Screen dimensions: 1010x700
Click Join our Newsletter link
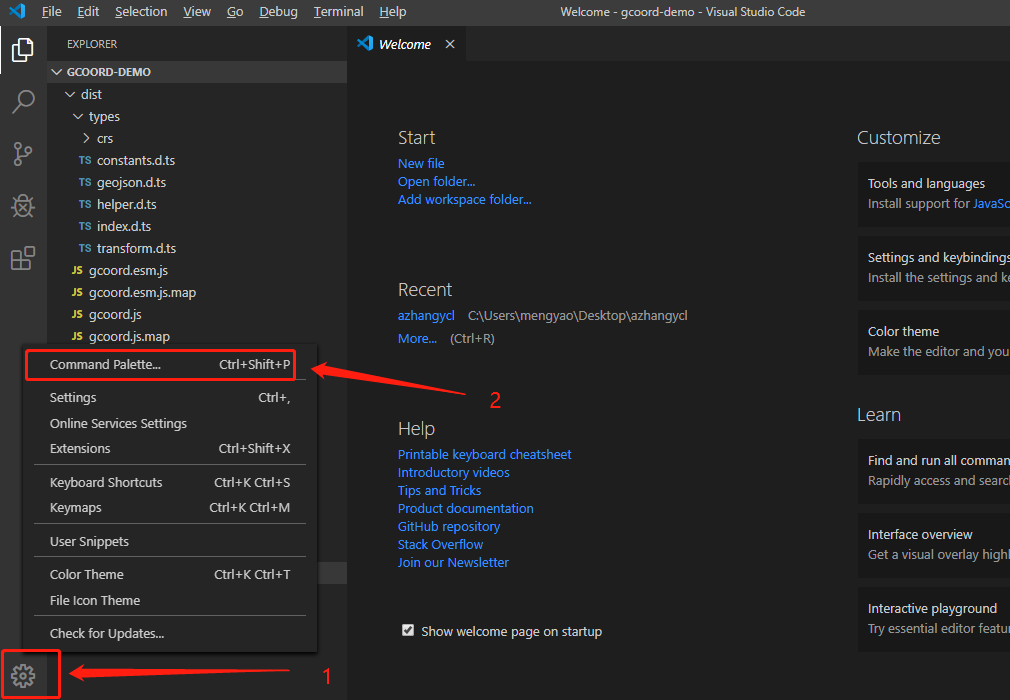(453, 562)
